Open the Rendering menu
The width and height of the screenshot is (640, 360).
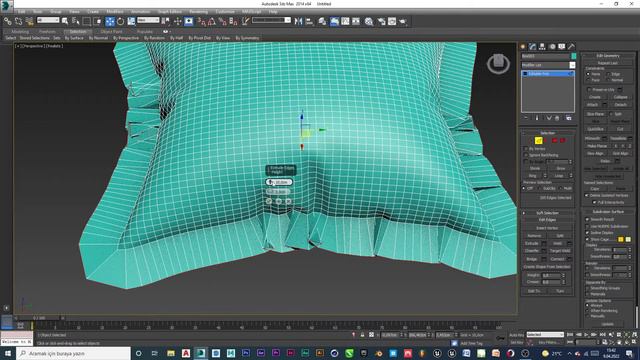[x=198, y=12]
